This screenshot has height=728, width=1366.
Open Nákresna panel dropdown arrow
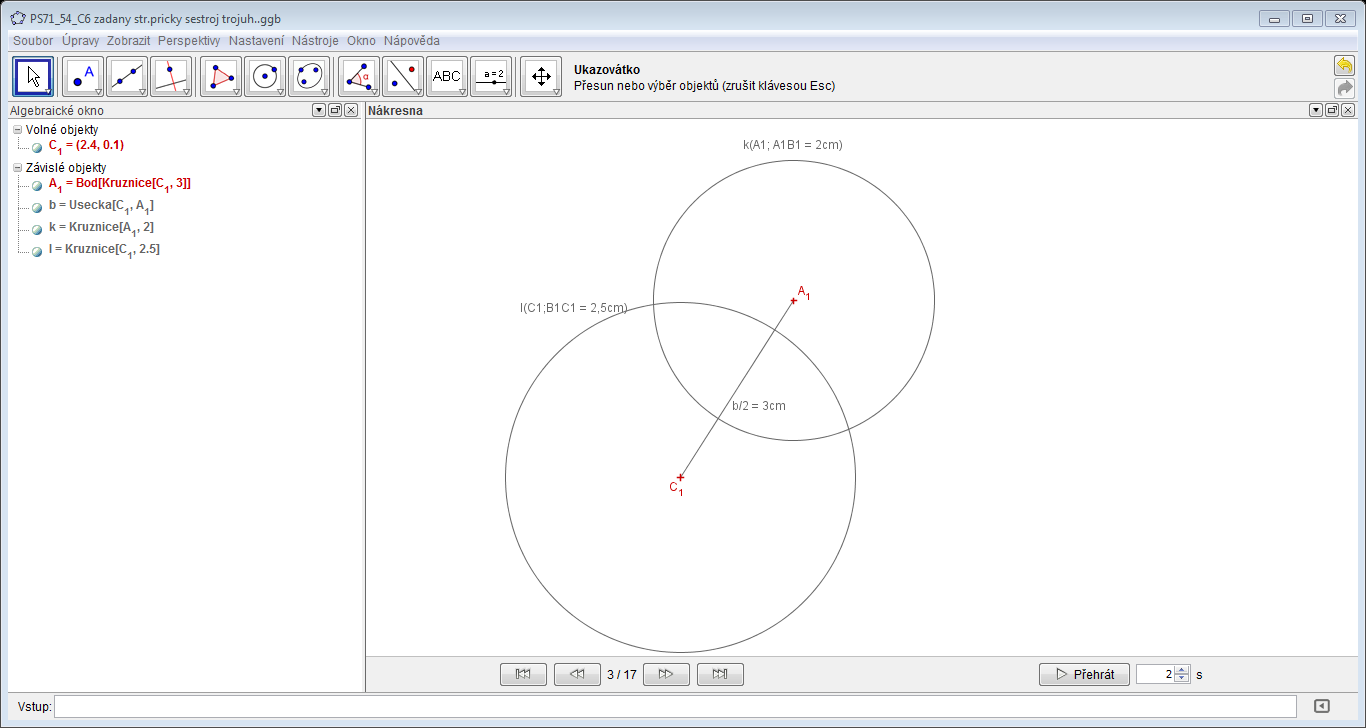click(1316, 111)
